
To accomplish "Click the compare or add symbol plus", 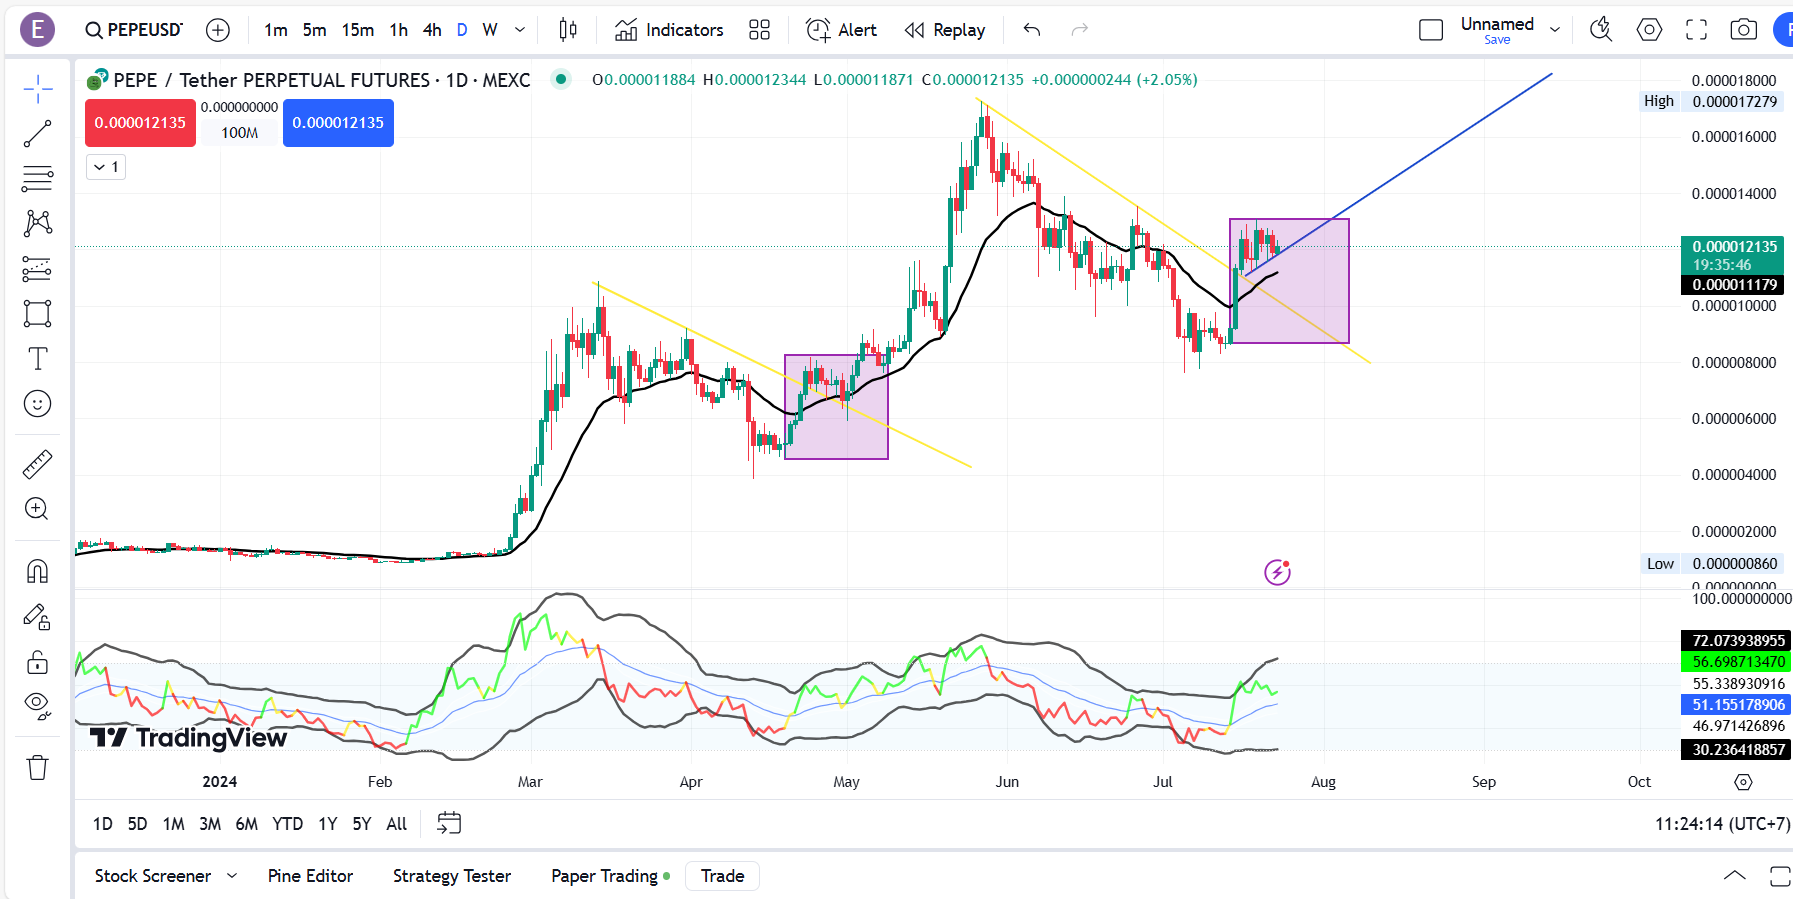I will [x=218, y=30].
